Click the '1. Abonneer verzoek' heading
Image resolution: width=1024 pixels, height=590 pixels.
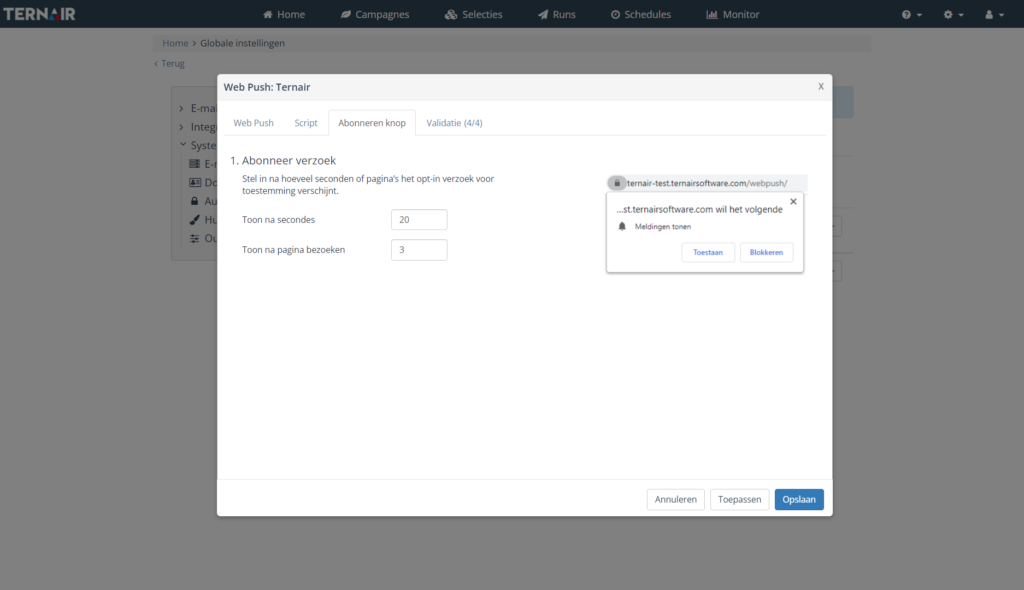coord(283,160)
